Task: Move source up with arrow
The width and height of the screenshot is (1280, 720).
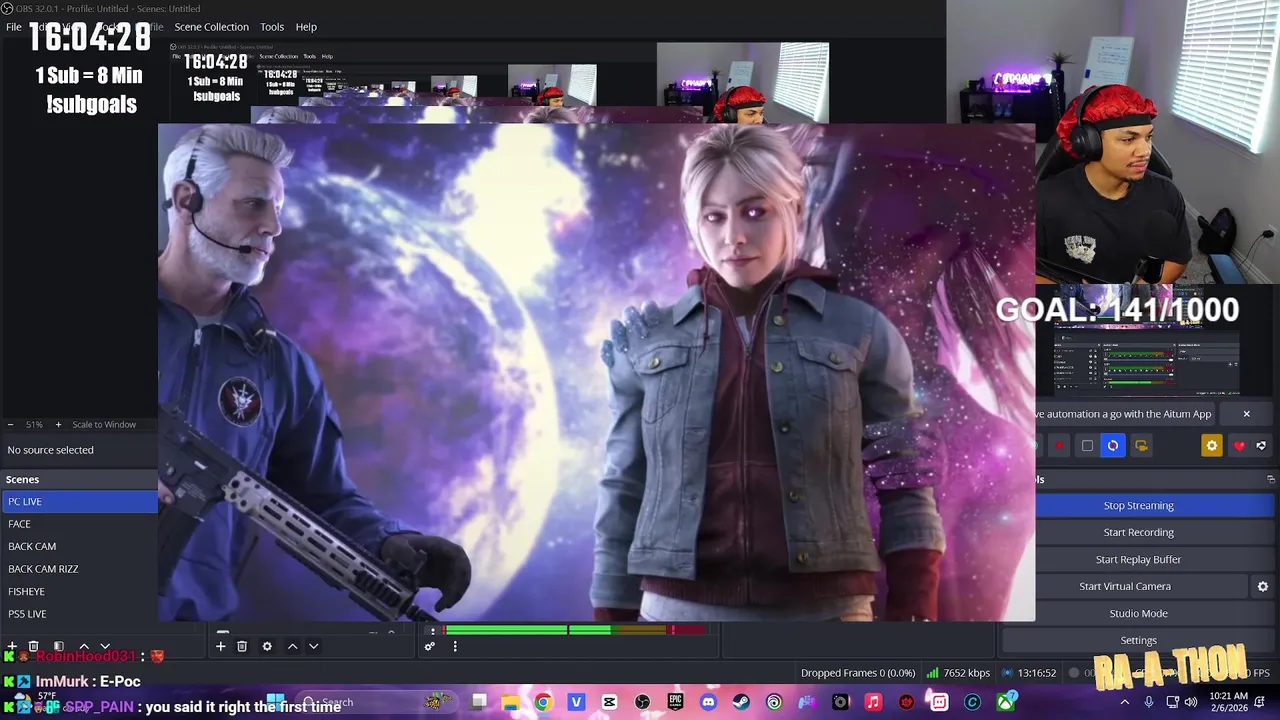Action: (x=292, y=646)
